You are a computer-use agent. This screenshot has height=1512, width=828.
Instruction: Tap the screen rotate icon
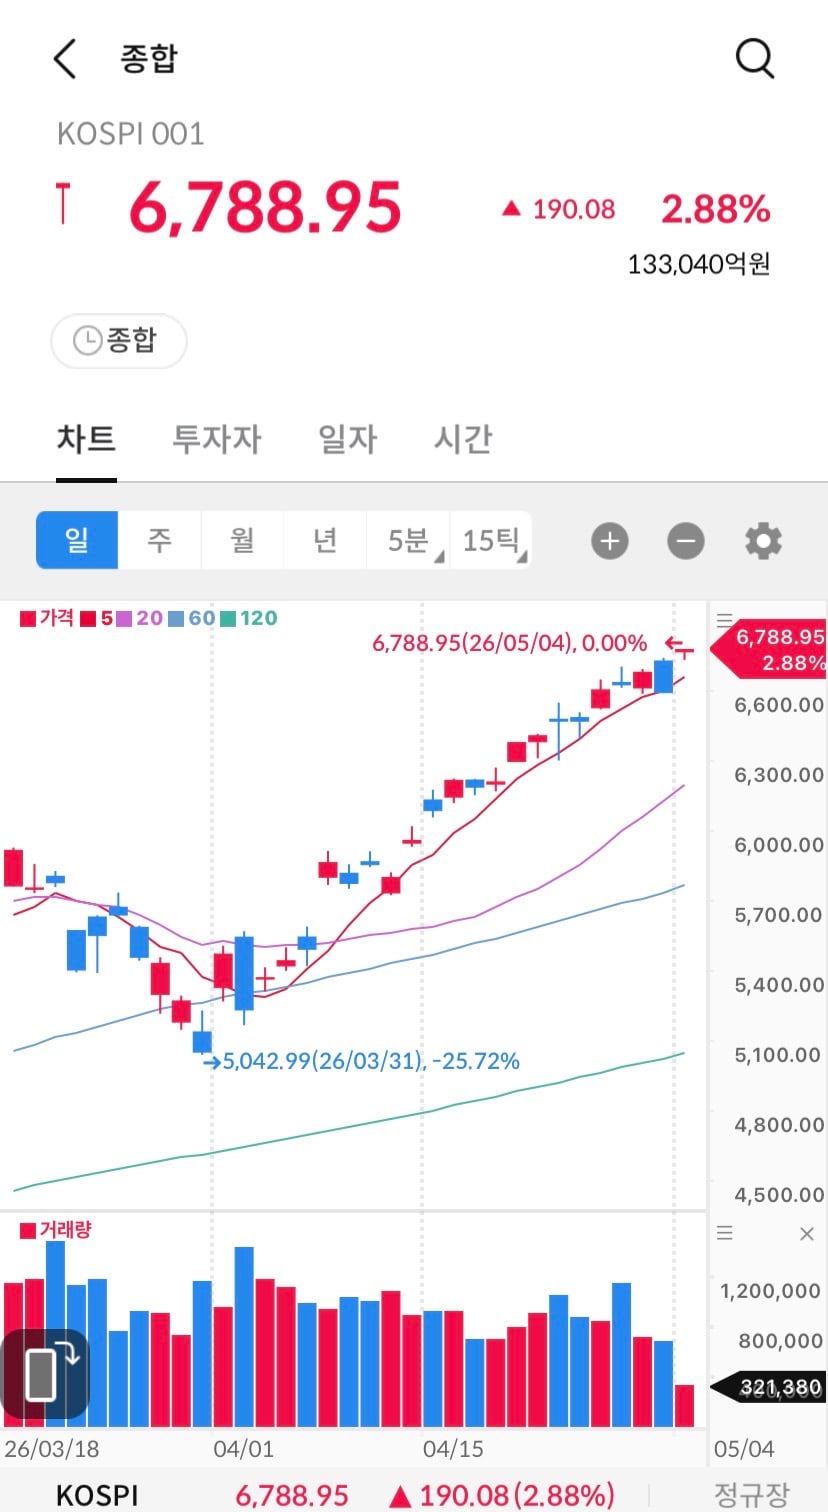click(x=45, y=1373)
